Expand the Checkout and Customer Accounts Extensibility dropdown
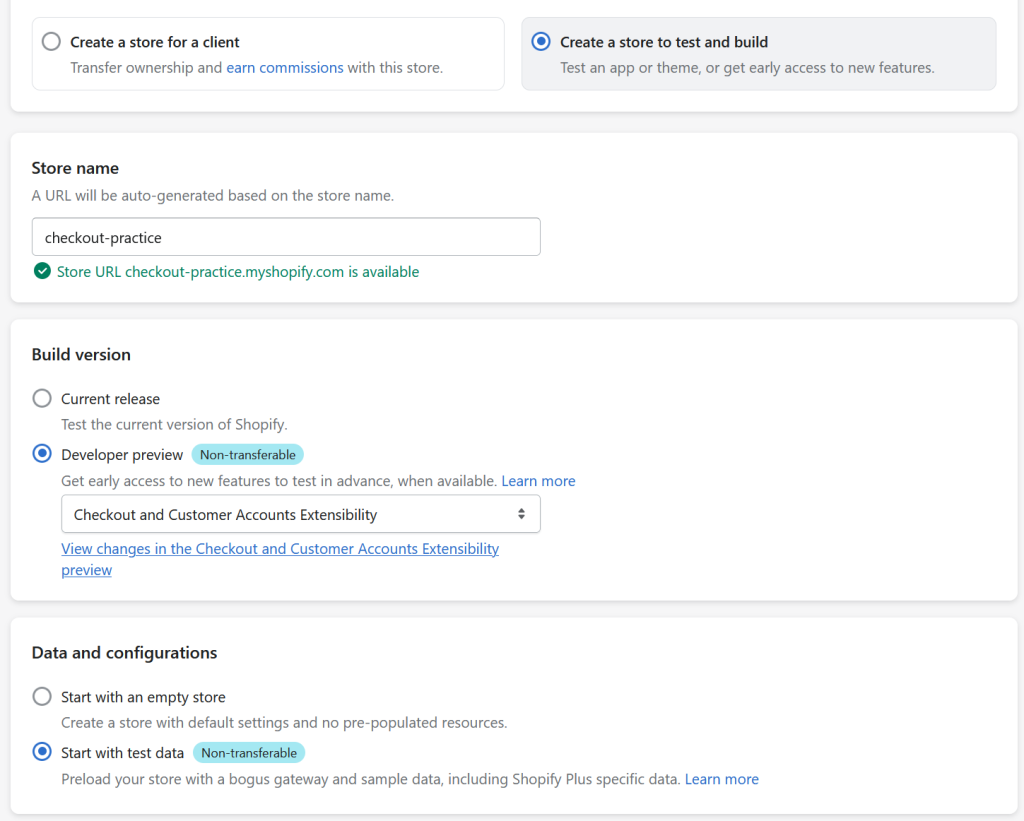Screen dimensions: 1024x821 click(300, 514)
